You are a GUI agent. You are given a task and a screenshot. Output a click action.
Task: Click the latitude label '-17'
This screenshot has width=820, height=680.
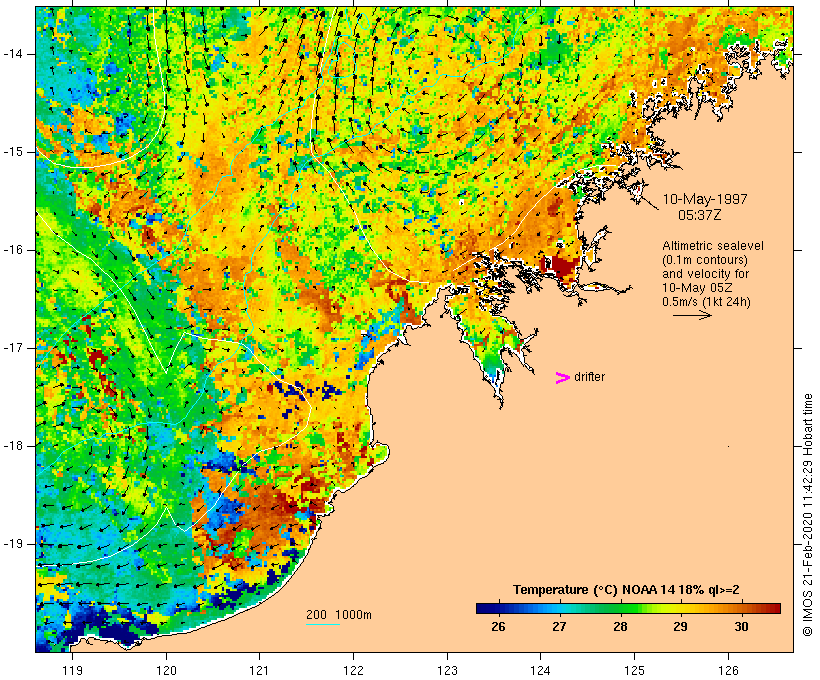pos(12,348)
